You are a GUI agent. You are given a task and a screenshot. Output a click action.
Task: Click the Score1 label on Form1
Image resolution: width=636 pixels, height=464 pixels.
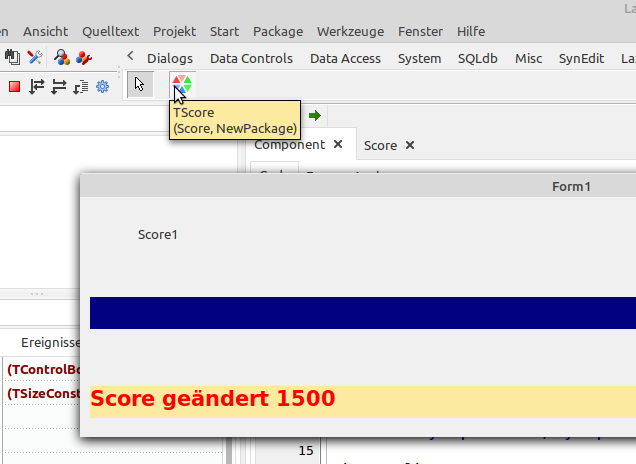[x=158, y=234]
